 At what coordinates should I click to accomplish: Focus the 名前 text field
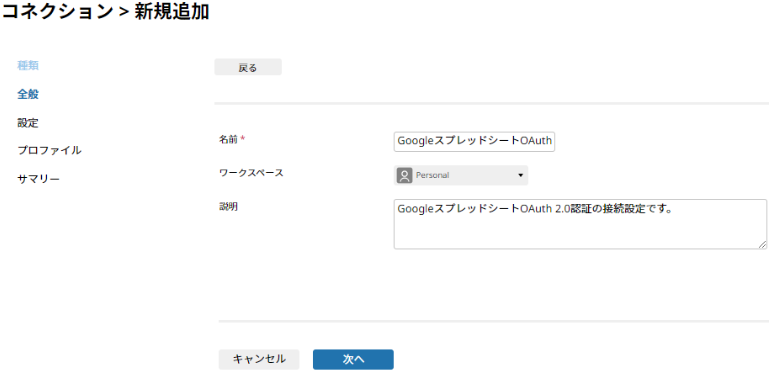click(474, 141)
